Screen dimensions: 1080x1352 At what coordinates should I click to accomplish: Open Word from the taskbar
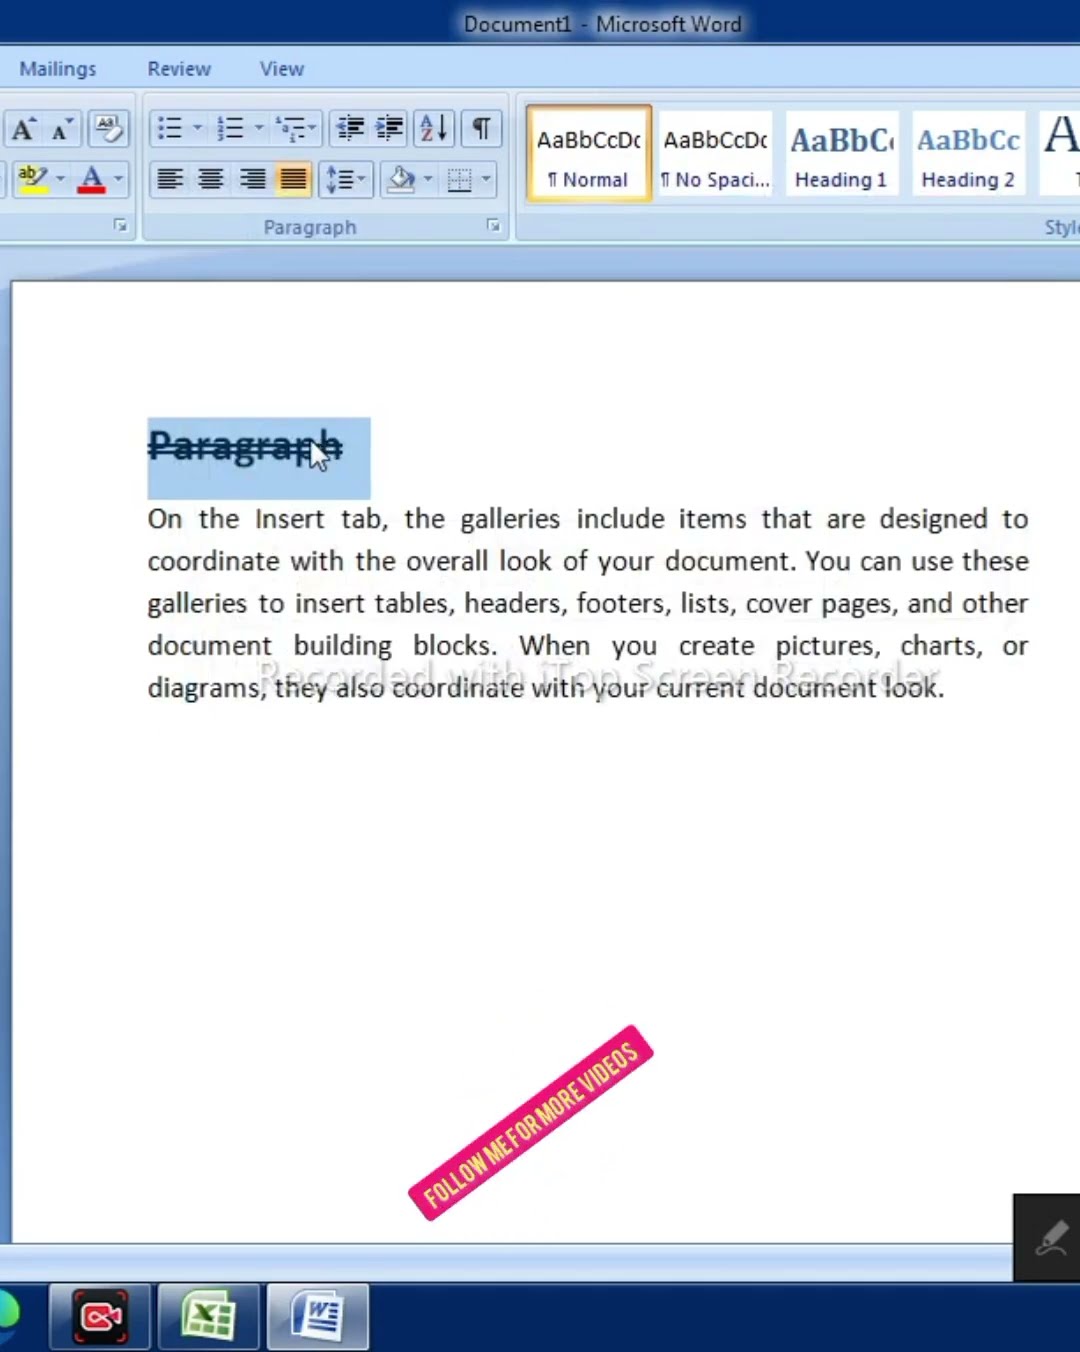click(x=318, y=1317)
